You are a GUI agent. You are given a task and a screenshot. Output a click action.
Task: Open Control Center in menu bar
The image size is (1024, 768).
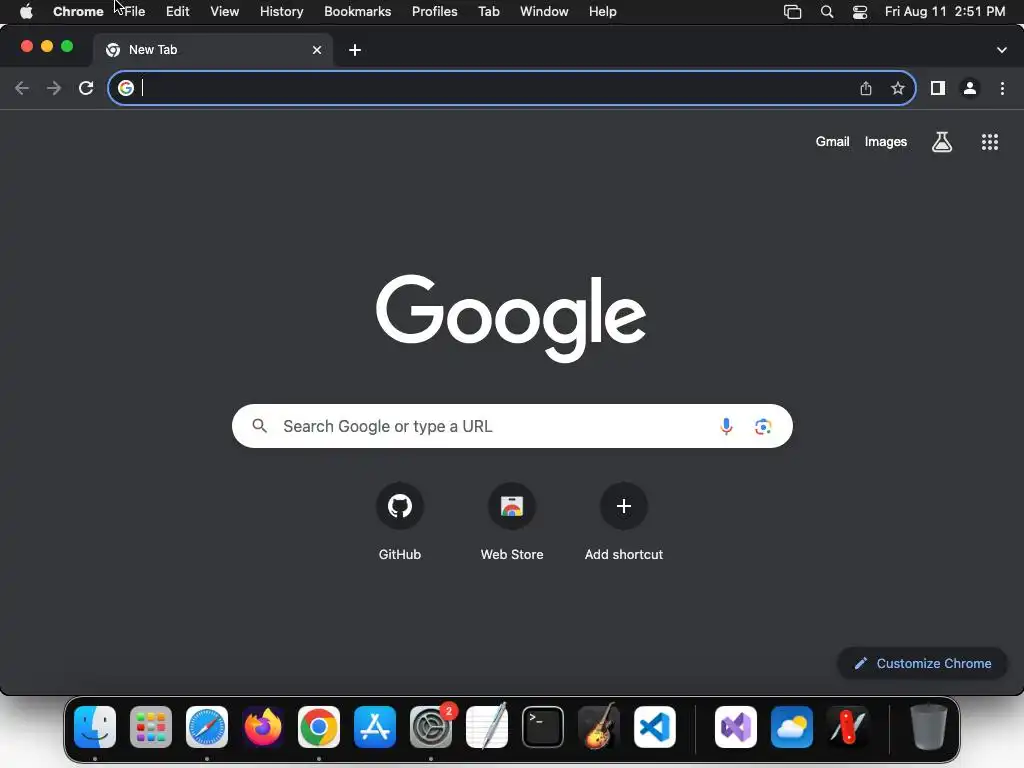point(860,12)
